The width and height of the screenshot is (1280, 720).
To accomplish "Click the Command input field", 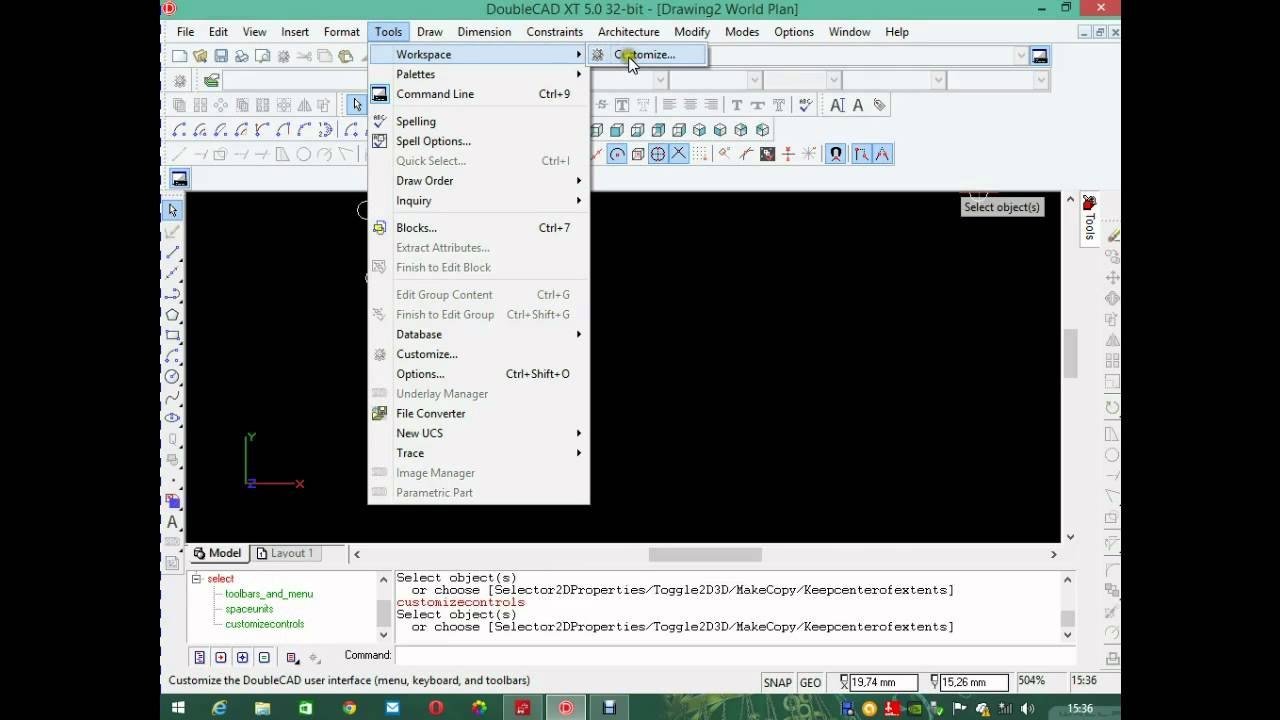I will [x=735, y=655].
